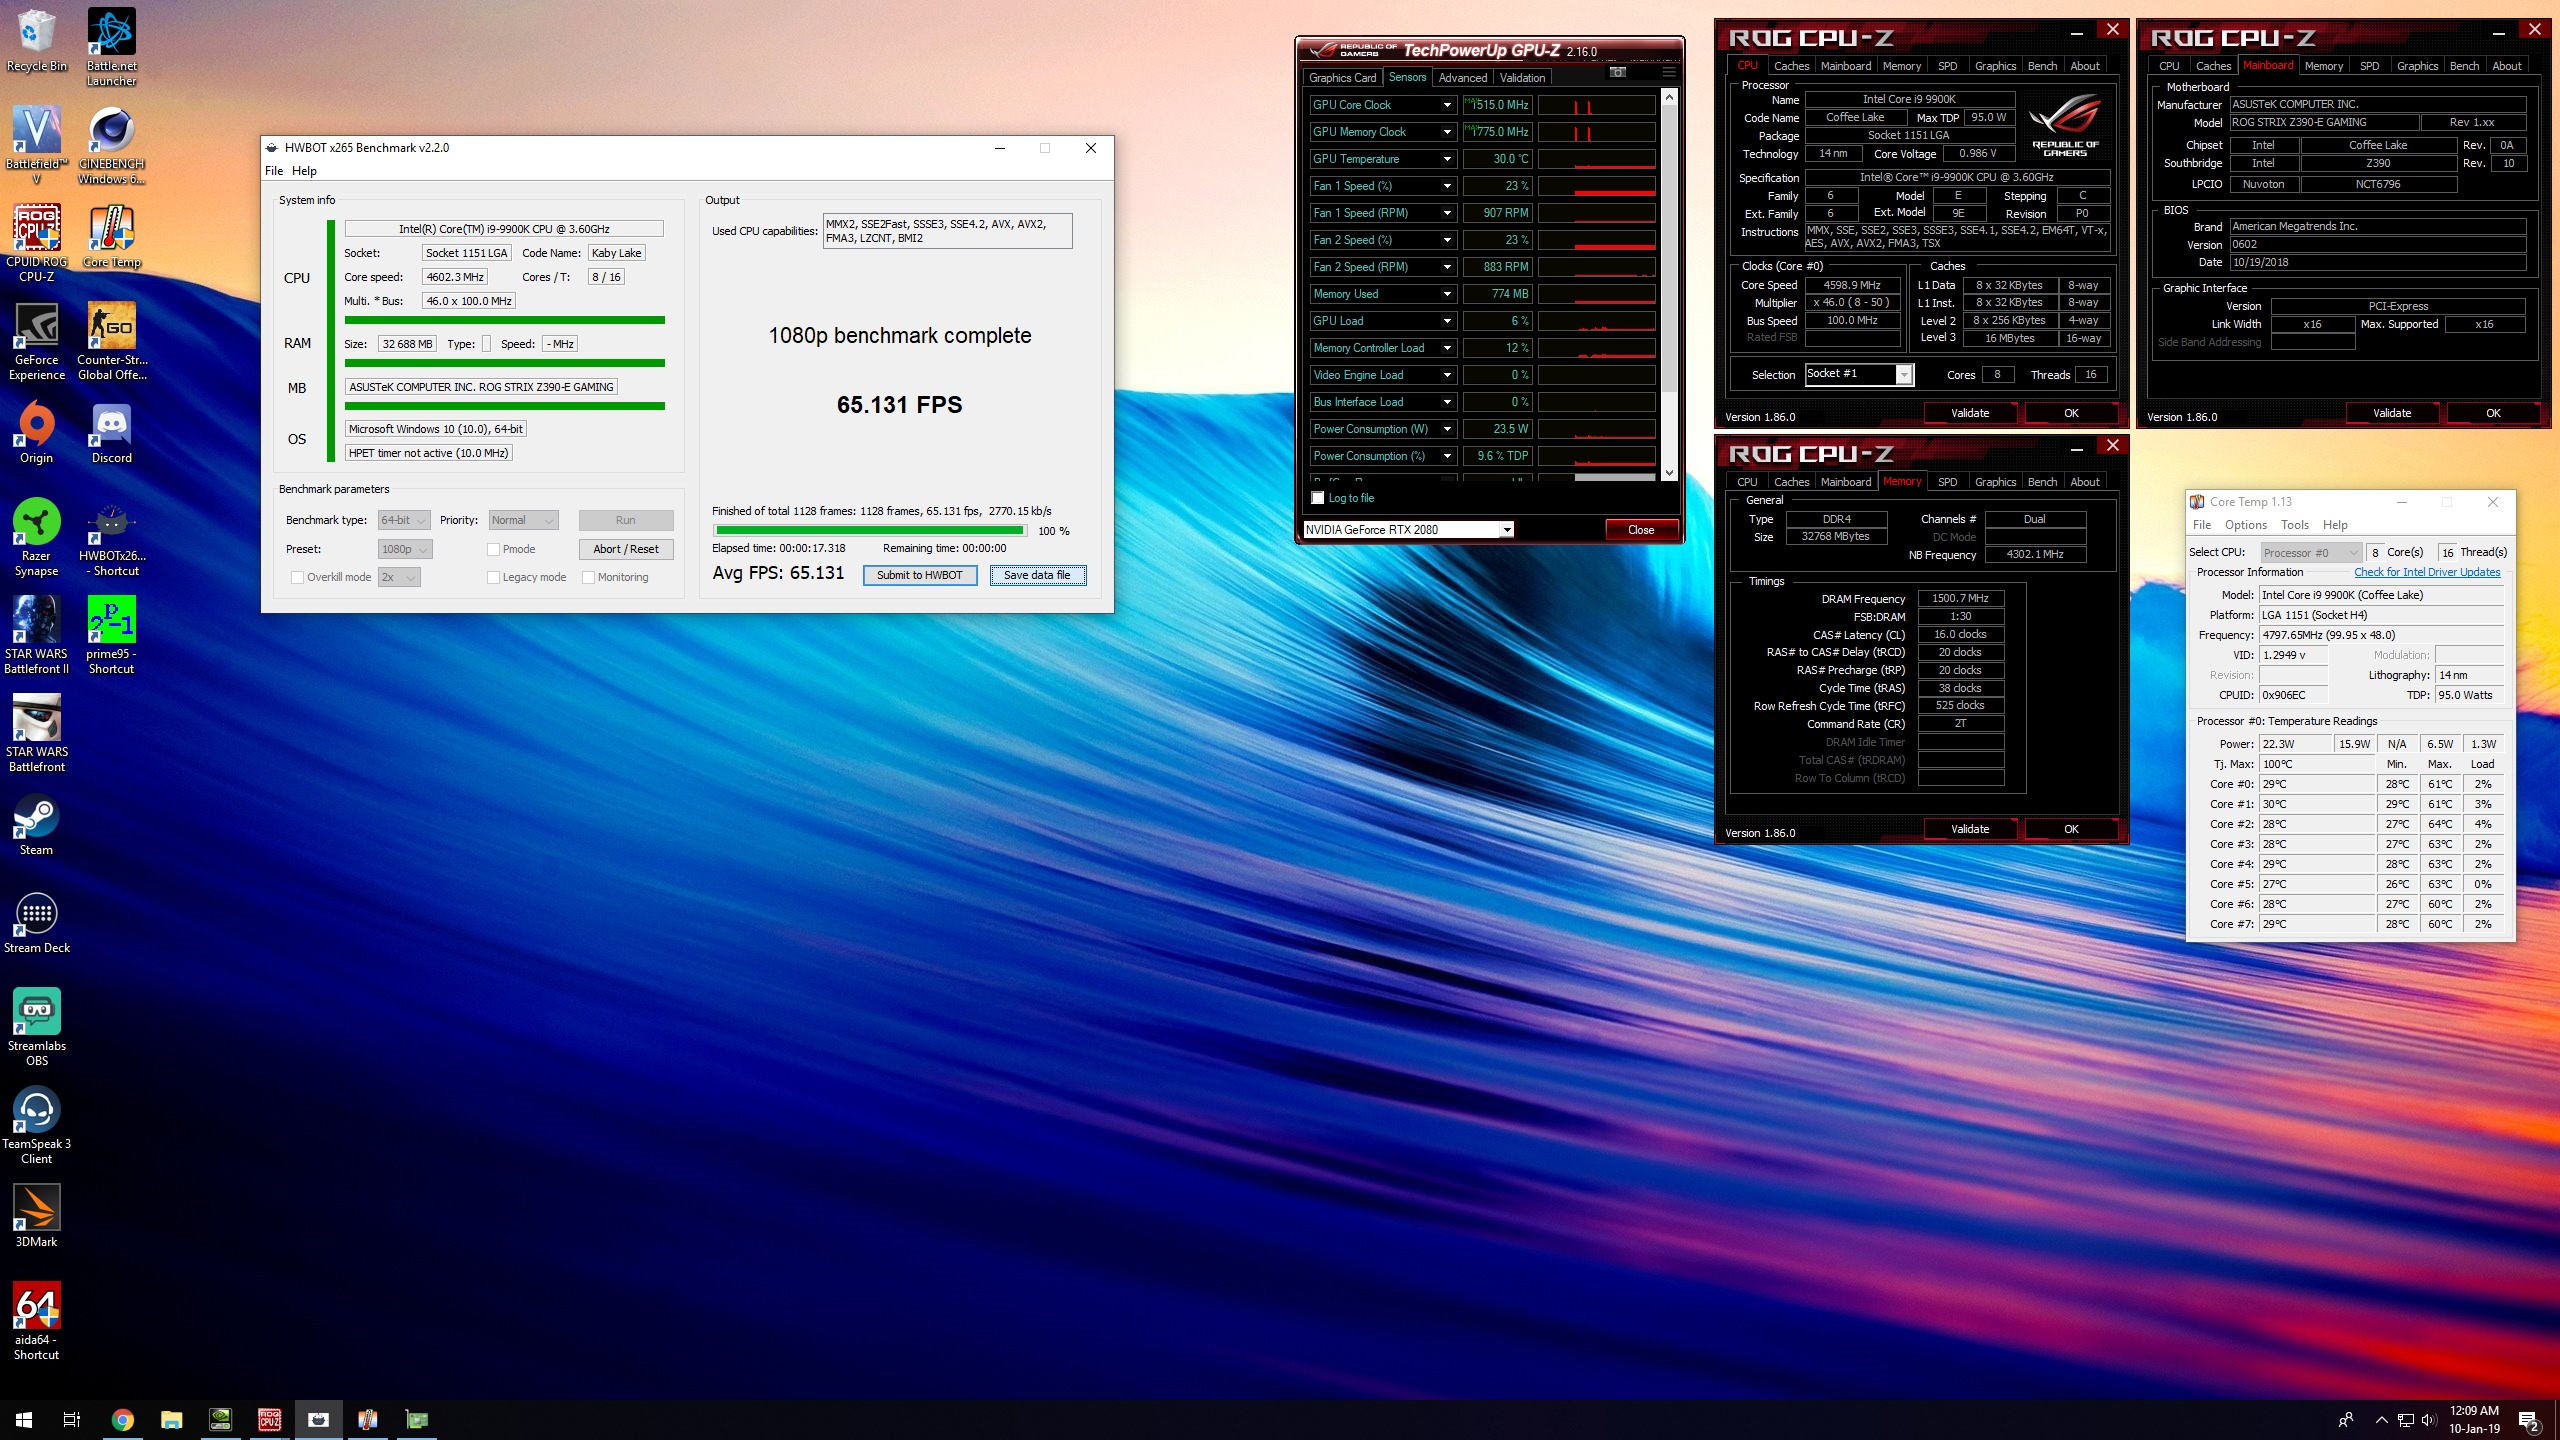
Task: Open the Overkill mode 2x dropdown
Action: (x=399, y=577)
